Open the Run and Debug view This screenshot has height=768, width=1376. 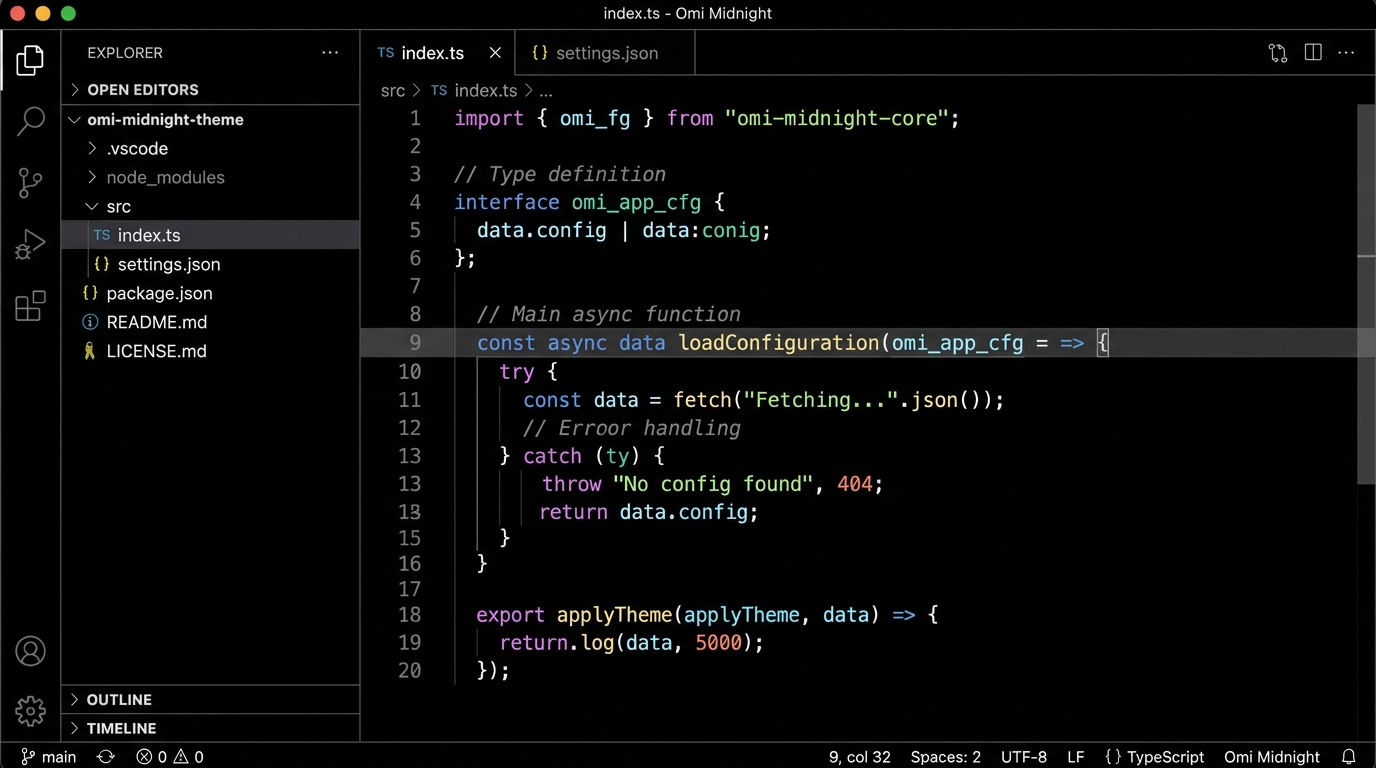click(x=30, y=244)
